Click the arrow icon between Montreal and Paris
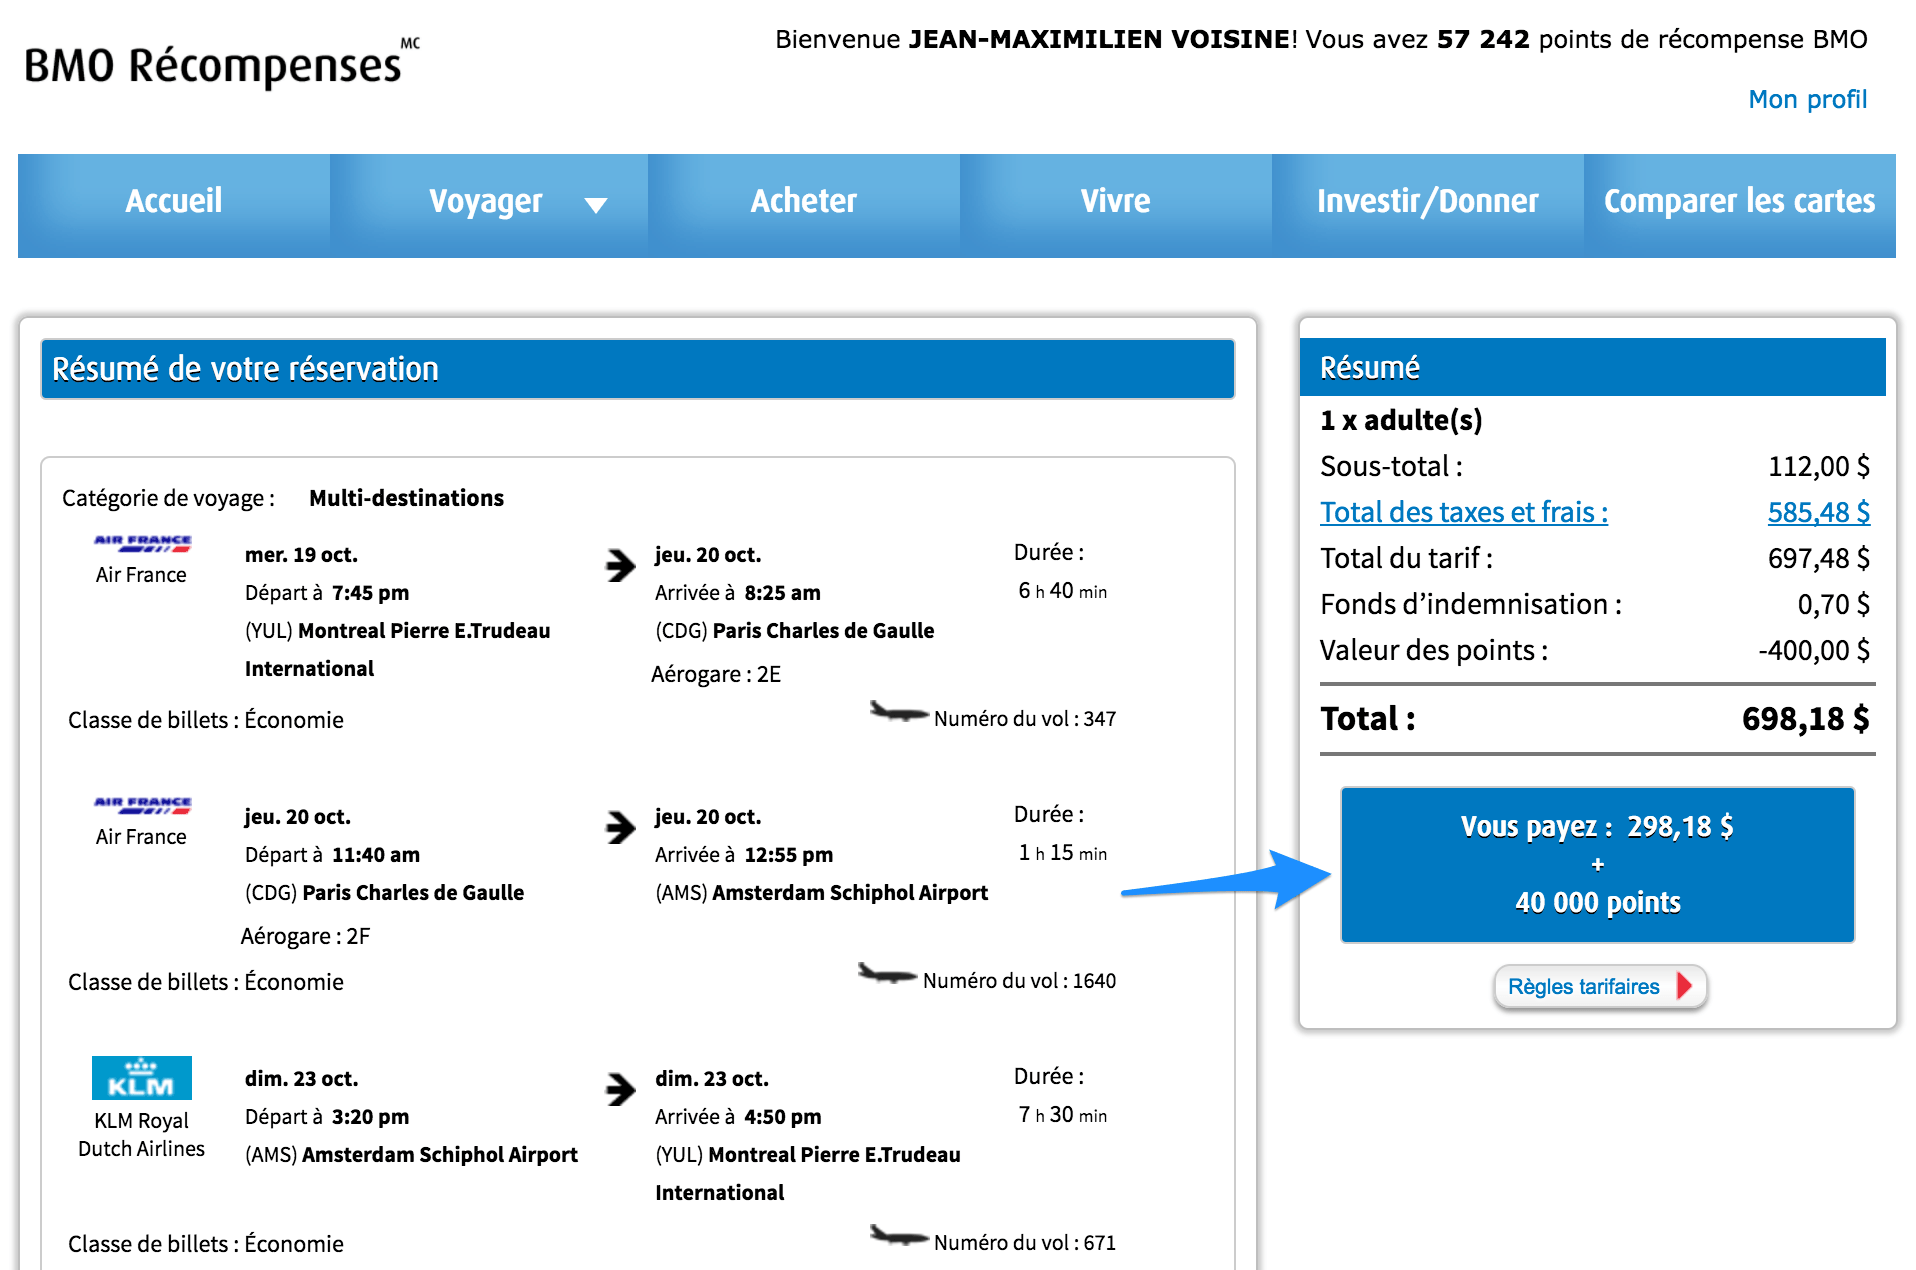 click(620, 565)
